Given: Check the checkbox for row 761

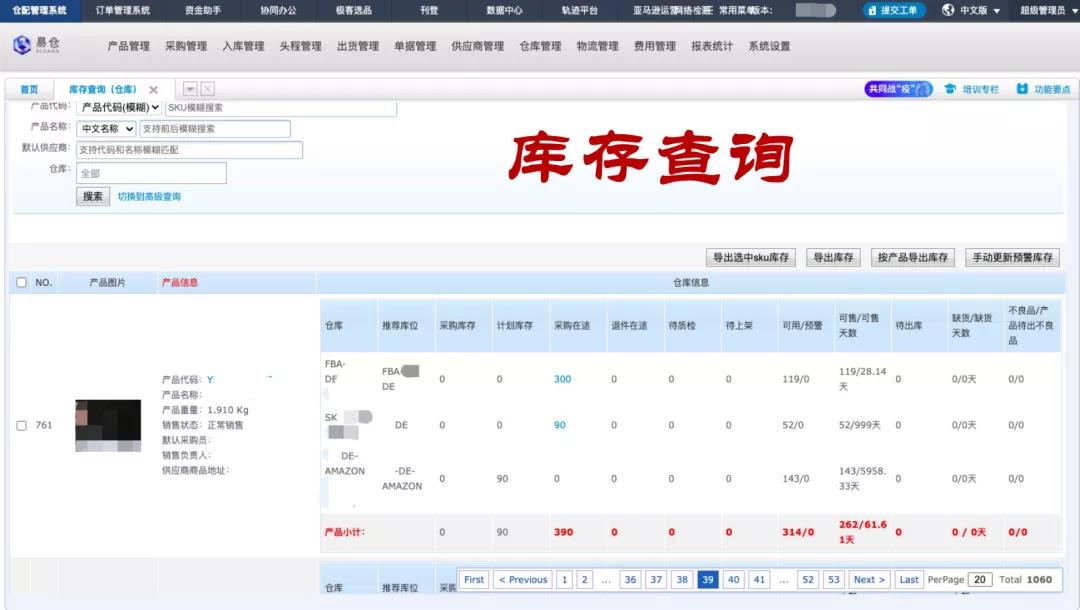Looking at the screenshot, I should 21,424.
